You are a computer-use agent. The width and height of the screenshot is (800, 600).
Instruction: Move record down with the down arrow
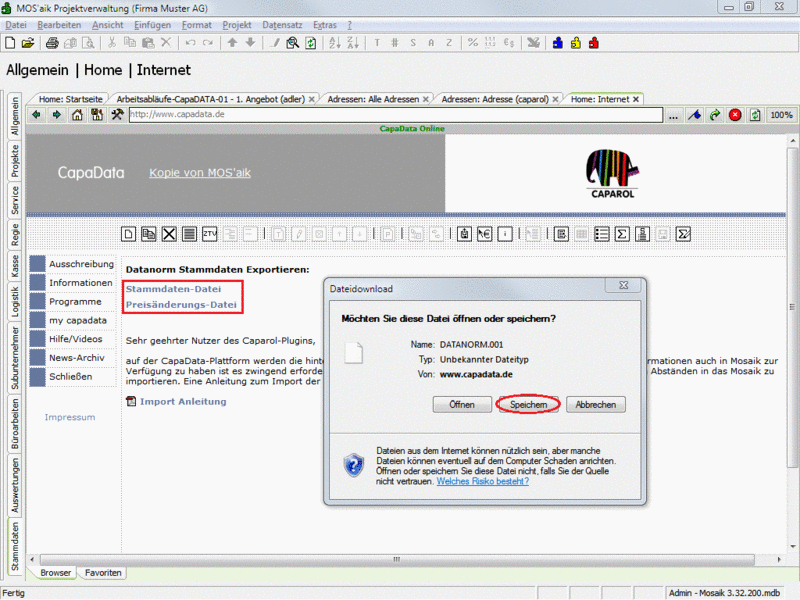(x=250, y=43)
